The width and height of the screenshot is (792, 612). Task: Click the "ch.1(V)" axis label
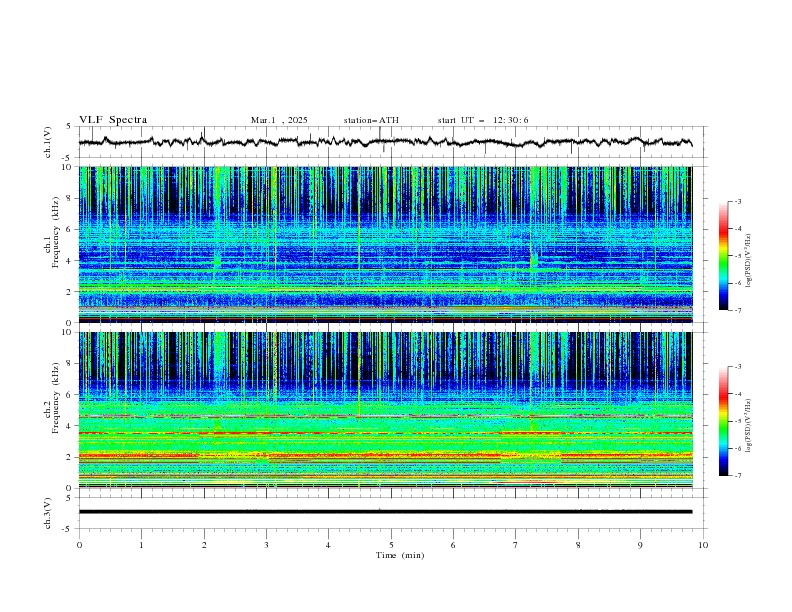(47, 142)
